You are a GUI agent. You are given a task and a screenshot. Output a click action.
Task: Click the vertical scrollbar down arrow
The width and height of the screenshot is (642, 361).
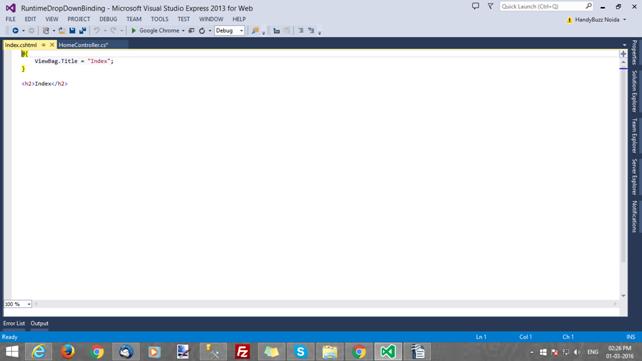(623, 296)
